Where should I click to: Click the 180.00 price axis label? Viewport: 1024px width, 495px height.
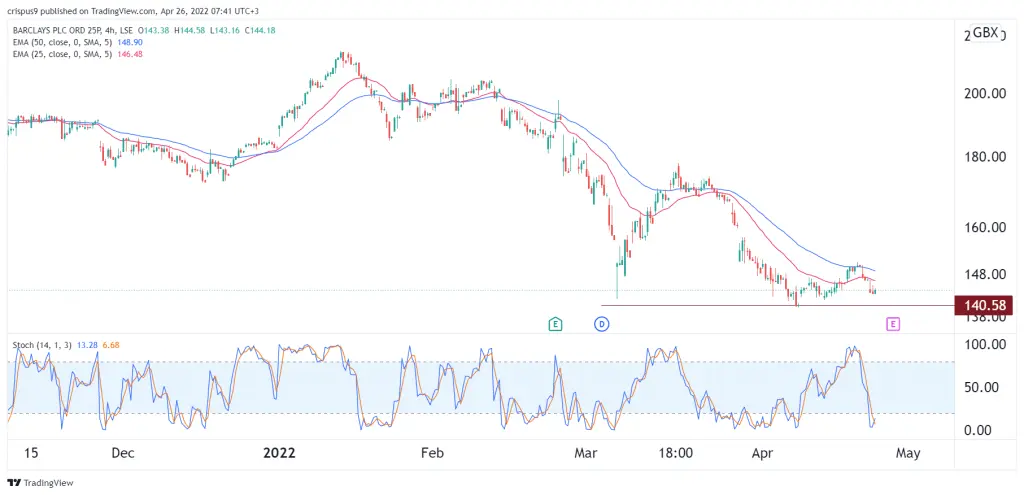click(x=984, y=157)
